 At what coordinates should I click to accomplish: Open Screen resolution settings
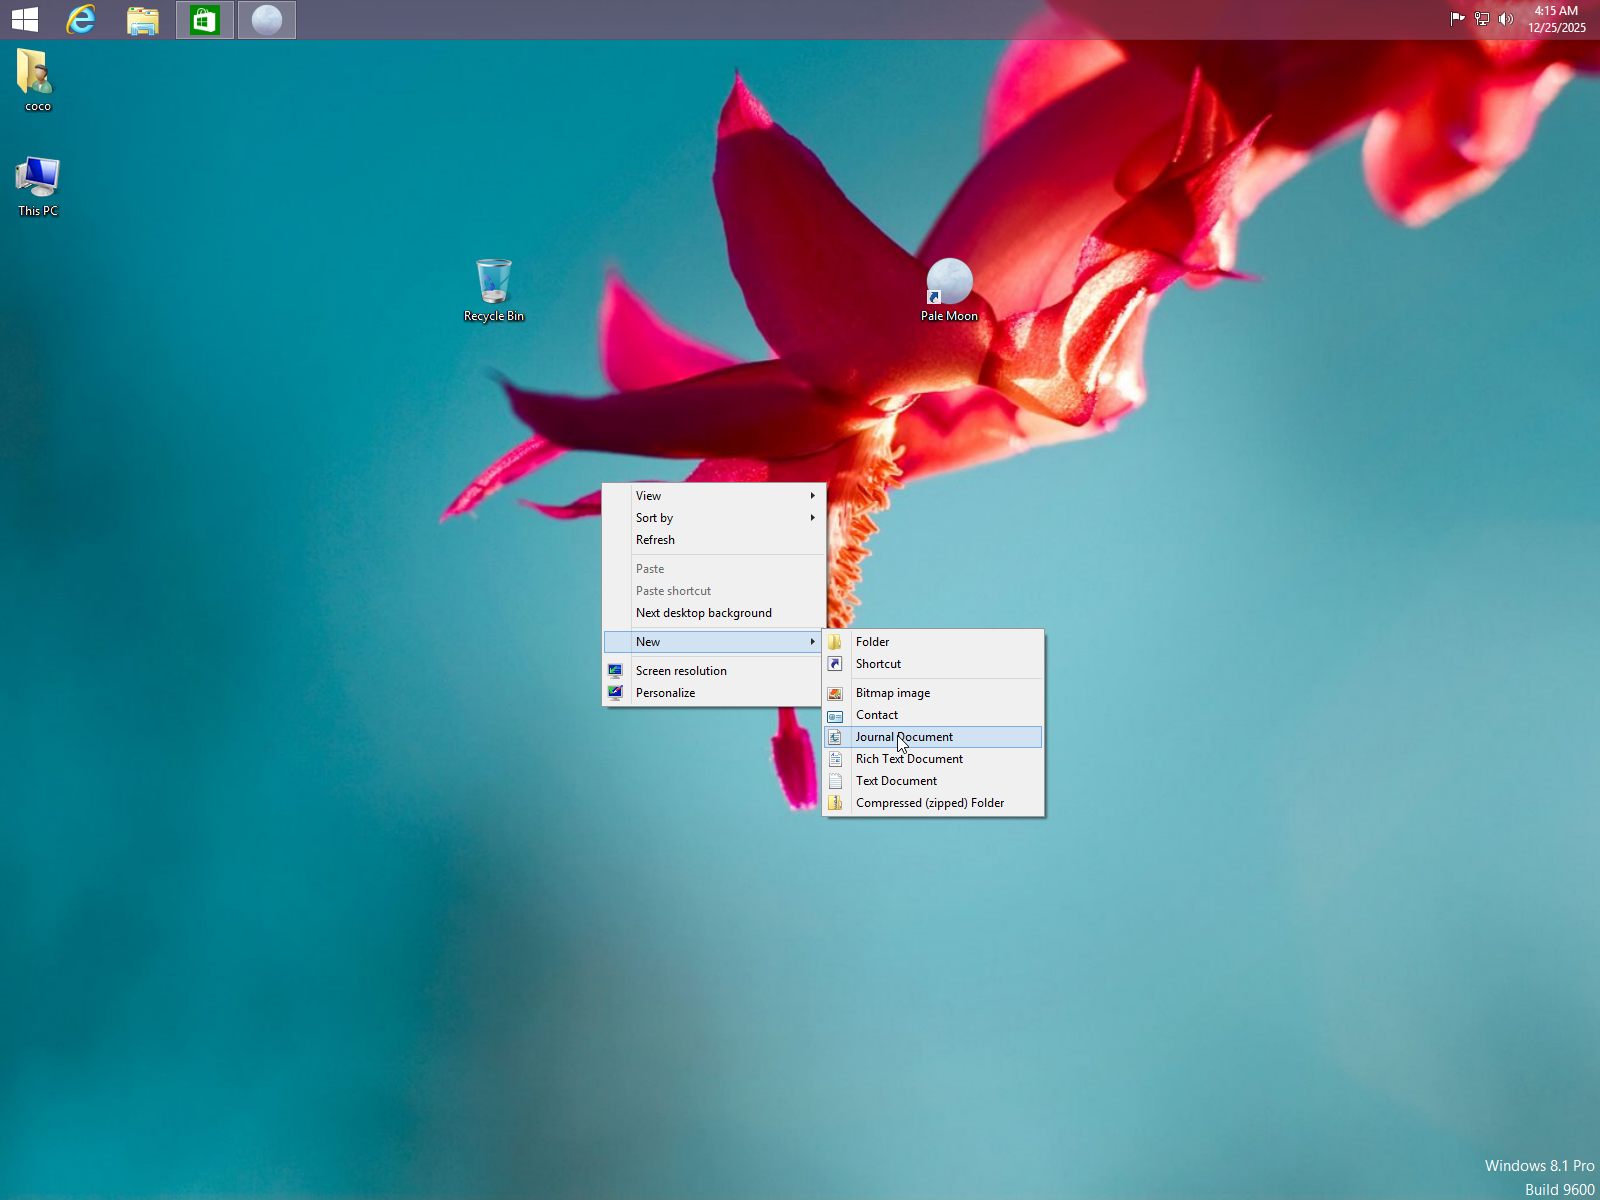[680, 670]
